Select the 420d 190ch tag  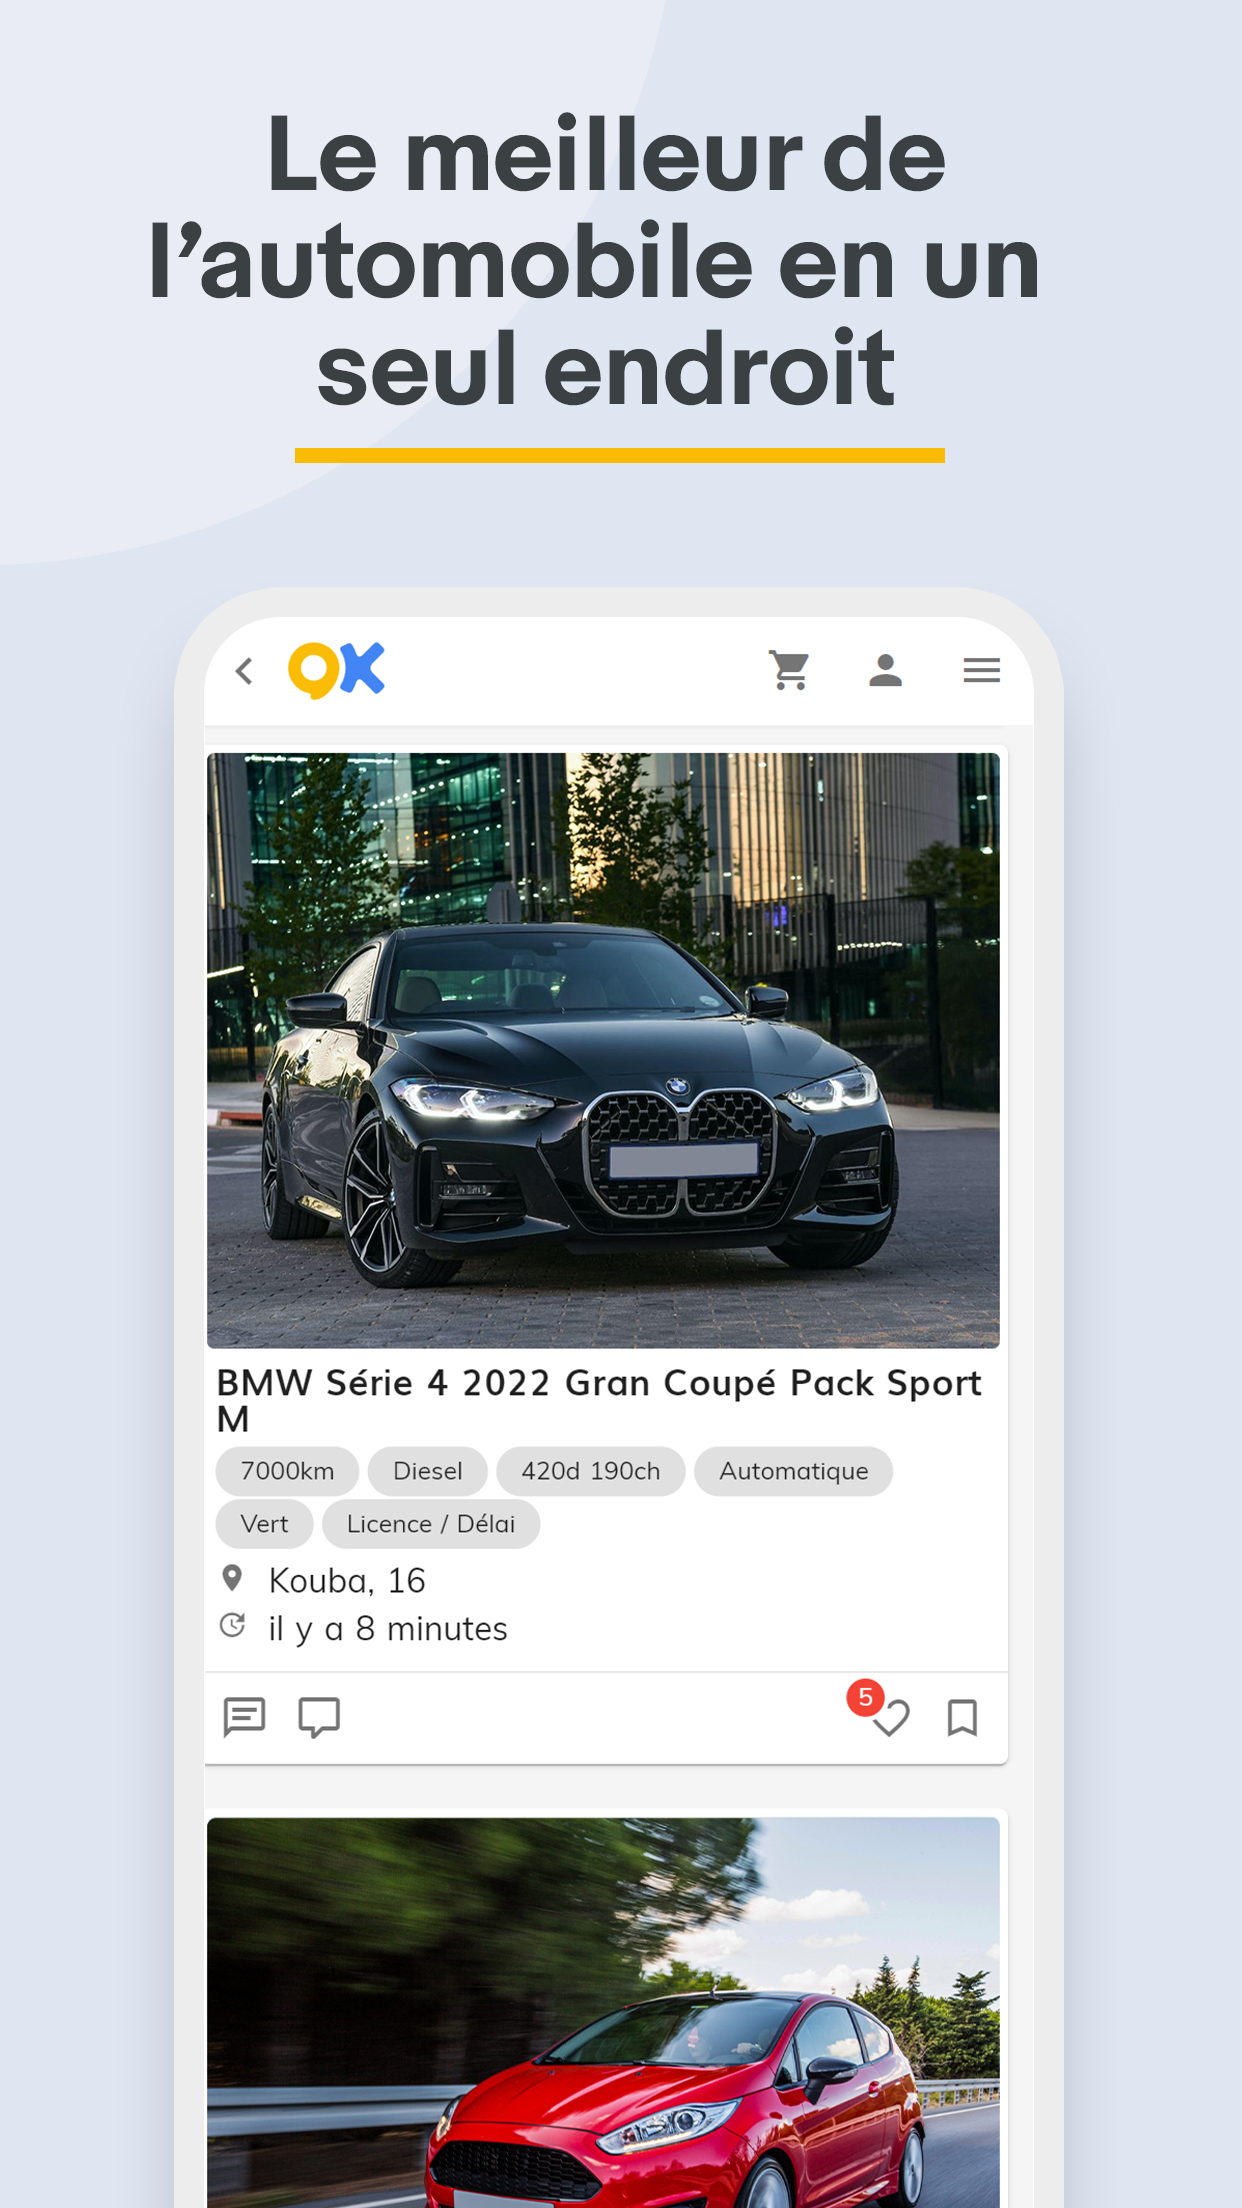(x=590, y=1471)
